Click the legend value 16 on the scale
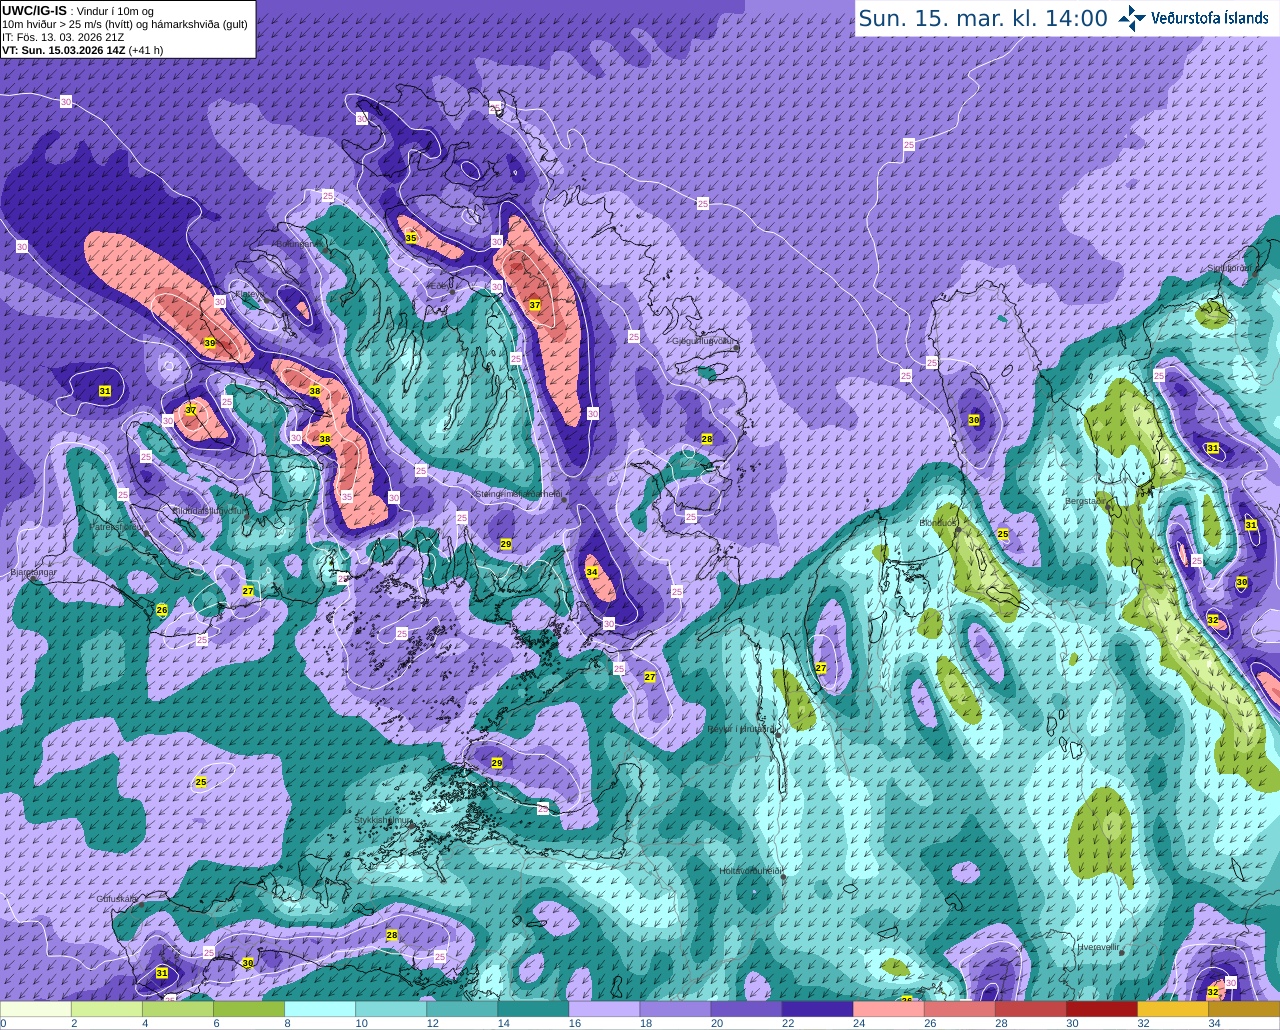This screenshot has height=1030, width=1280. (x=574, y=1023)
